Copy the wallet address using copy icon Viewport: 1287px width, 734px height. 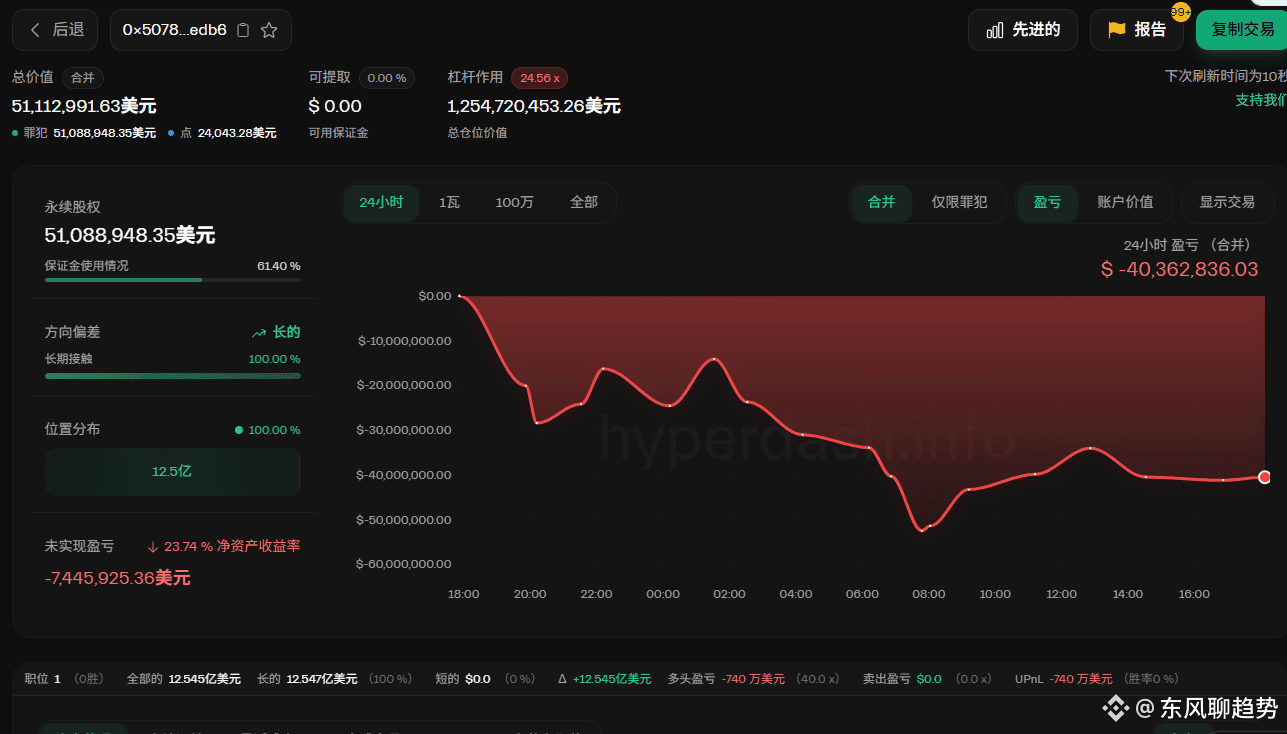(243, 30)
